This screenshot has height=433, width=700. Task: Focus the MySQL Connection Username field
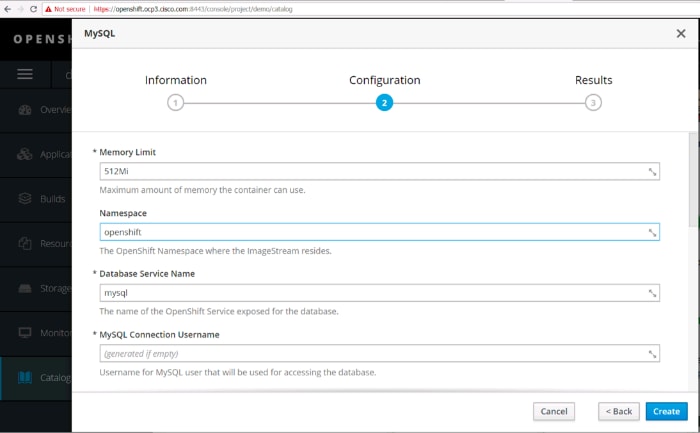pos(379,354)
